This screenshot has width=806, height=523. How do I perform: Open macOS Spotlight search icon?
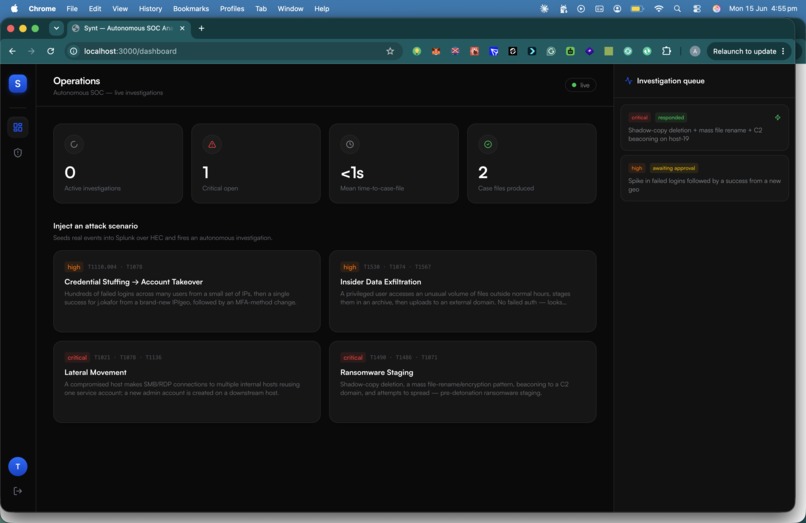pos(677,9)
